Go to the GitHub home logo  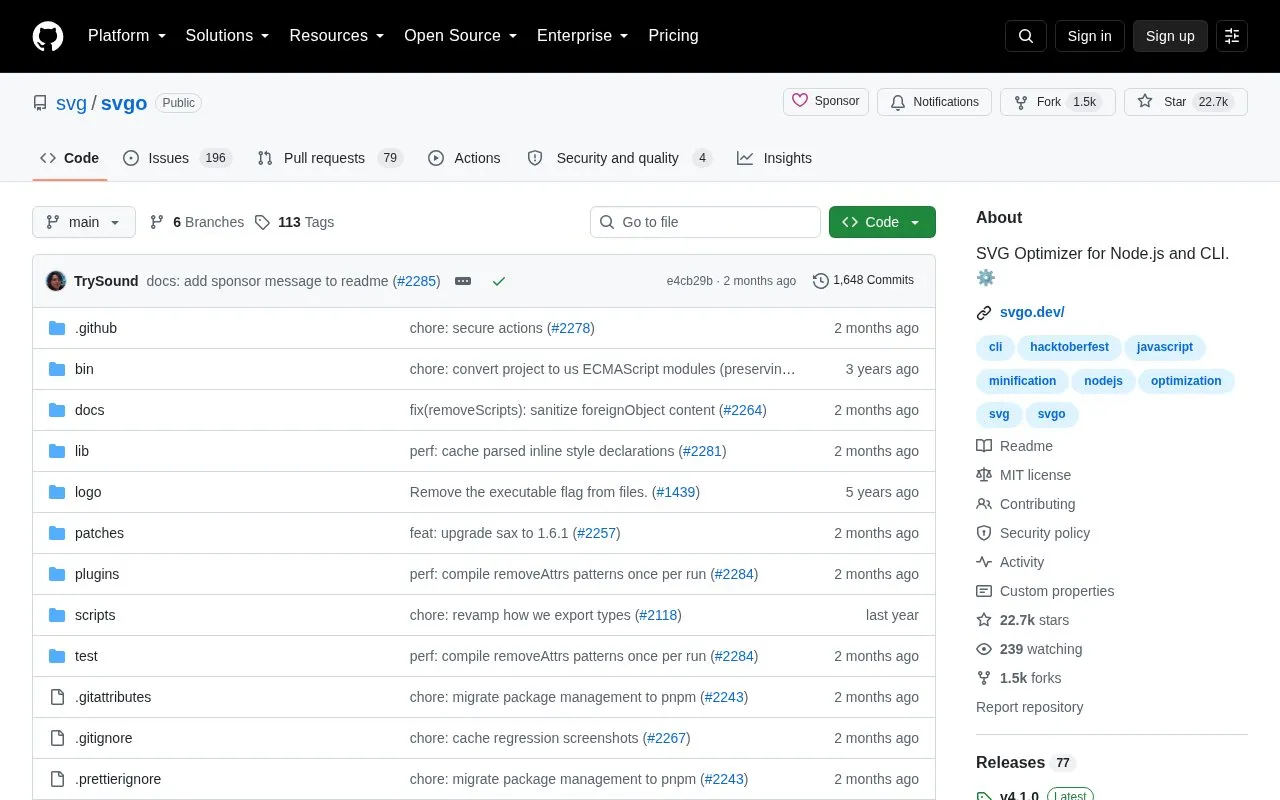click(x=48, y=36)
